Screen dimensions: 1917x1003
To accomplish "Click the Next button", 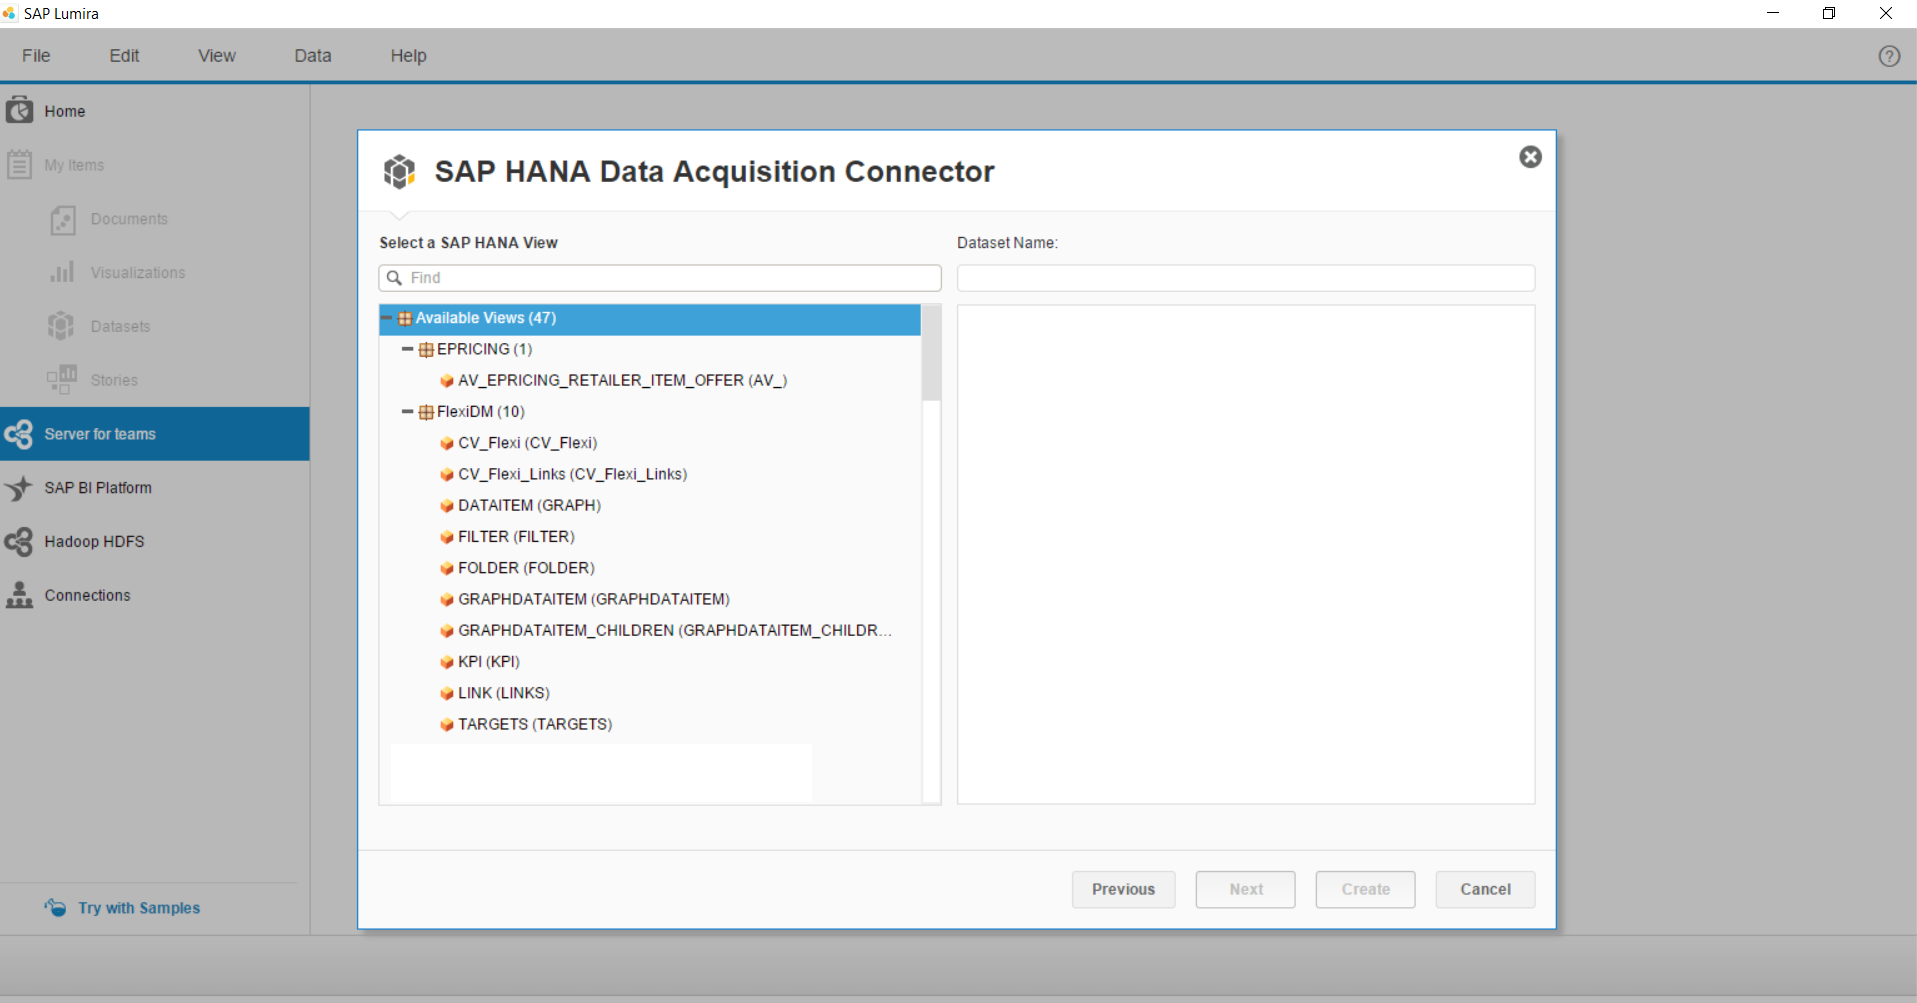I will click(x=1246, y=889).
